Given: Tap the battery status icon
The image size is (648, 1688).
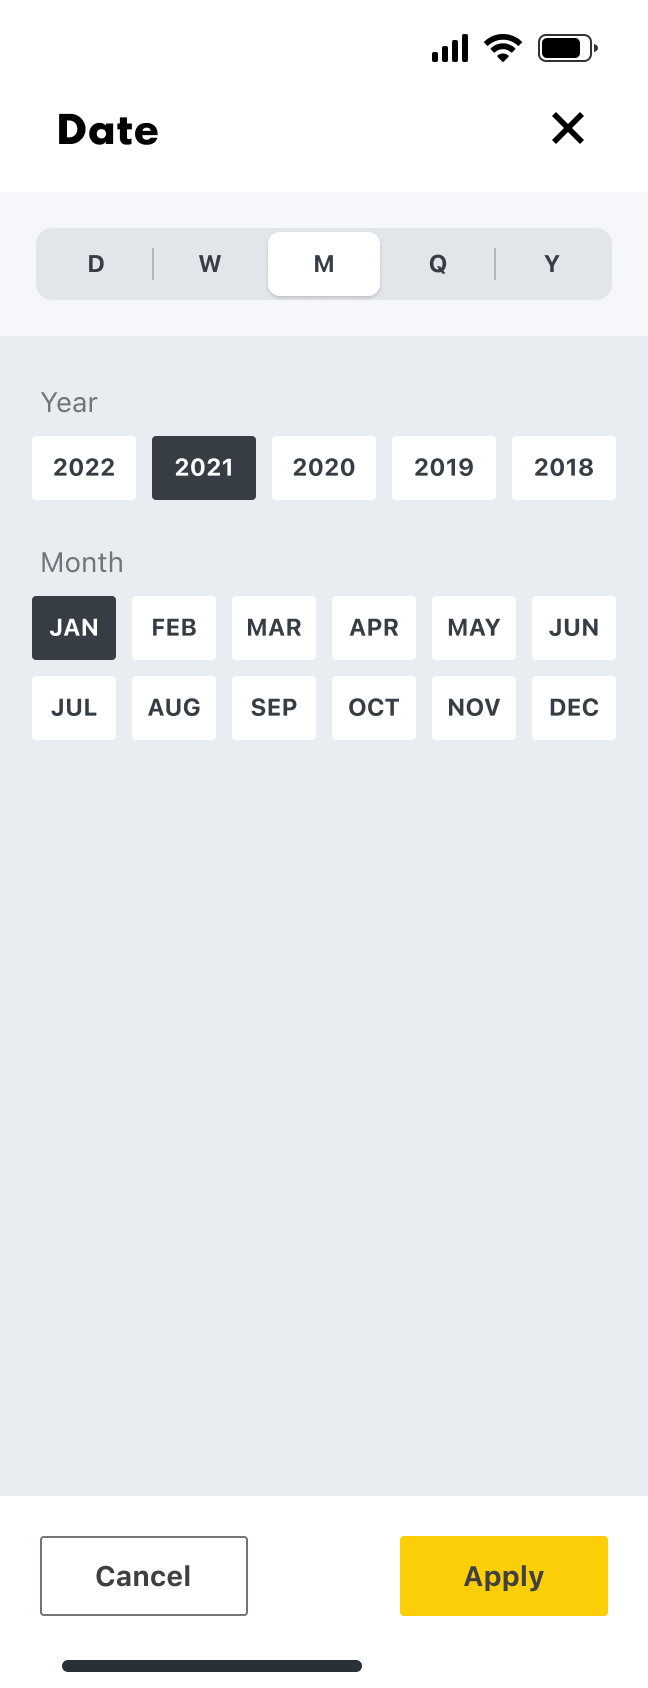Looking at the screenshot, I should 567,47.
